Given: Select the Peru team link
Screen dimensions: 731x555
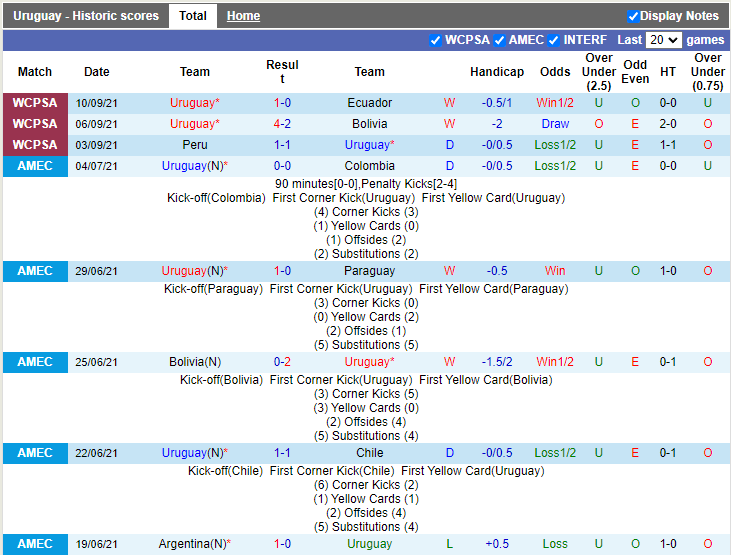Looking at the screenshot, I should (x=195, y=145).
